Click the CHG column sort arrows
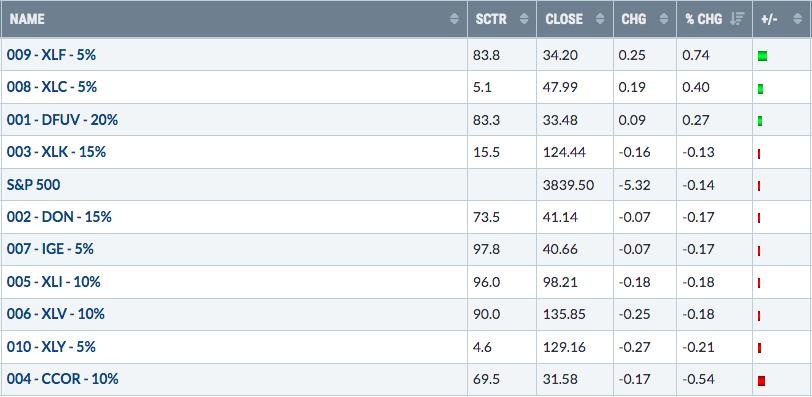Screen dimensions: 812x397 [x=663, y=19]
